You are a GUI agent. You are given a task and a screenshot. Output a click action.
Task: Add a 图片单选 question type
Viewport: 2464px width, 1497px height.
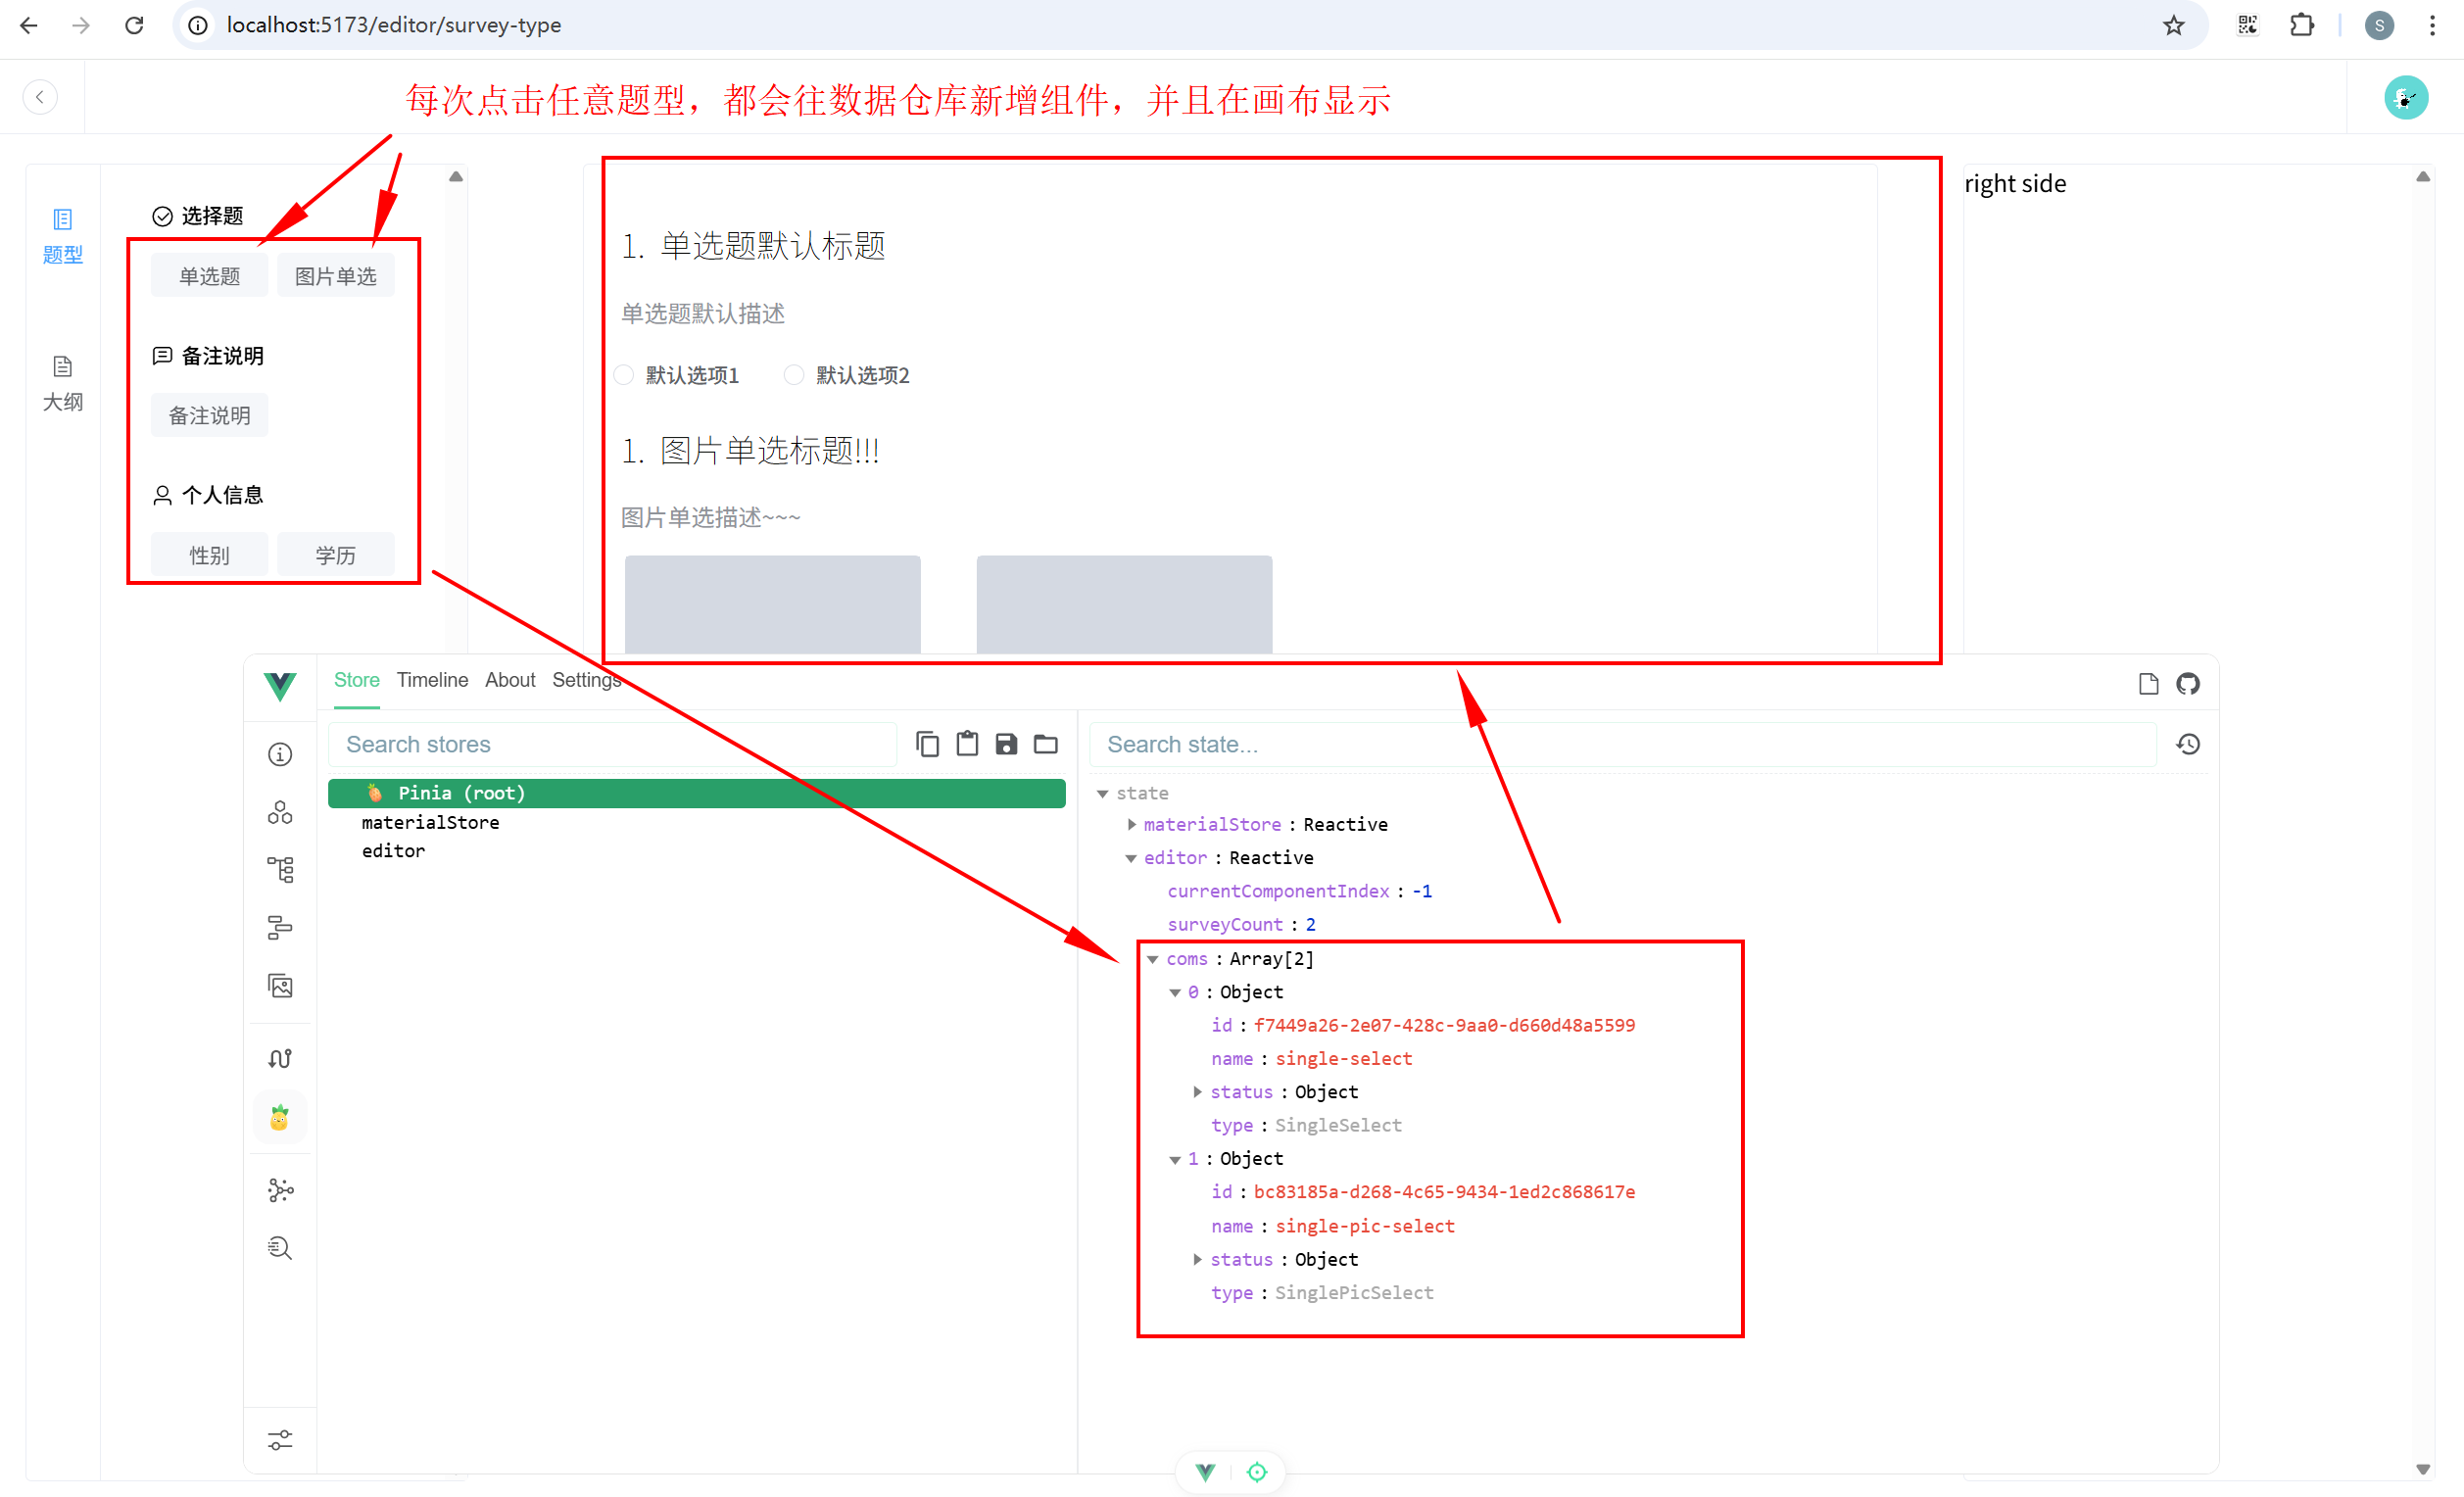336,276
